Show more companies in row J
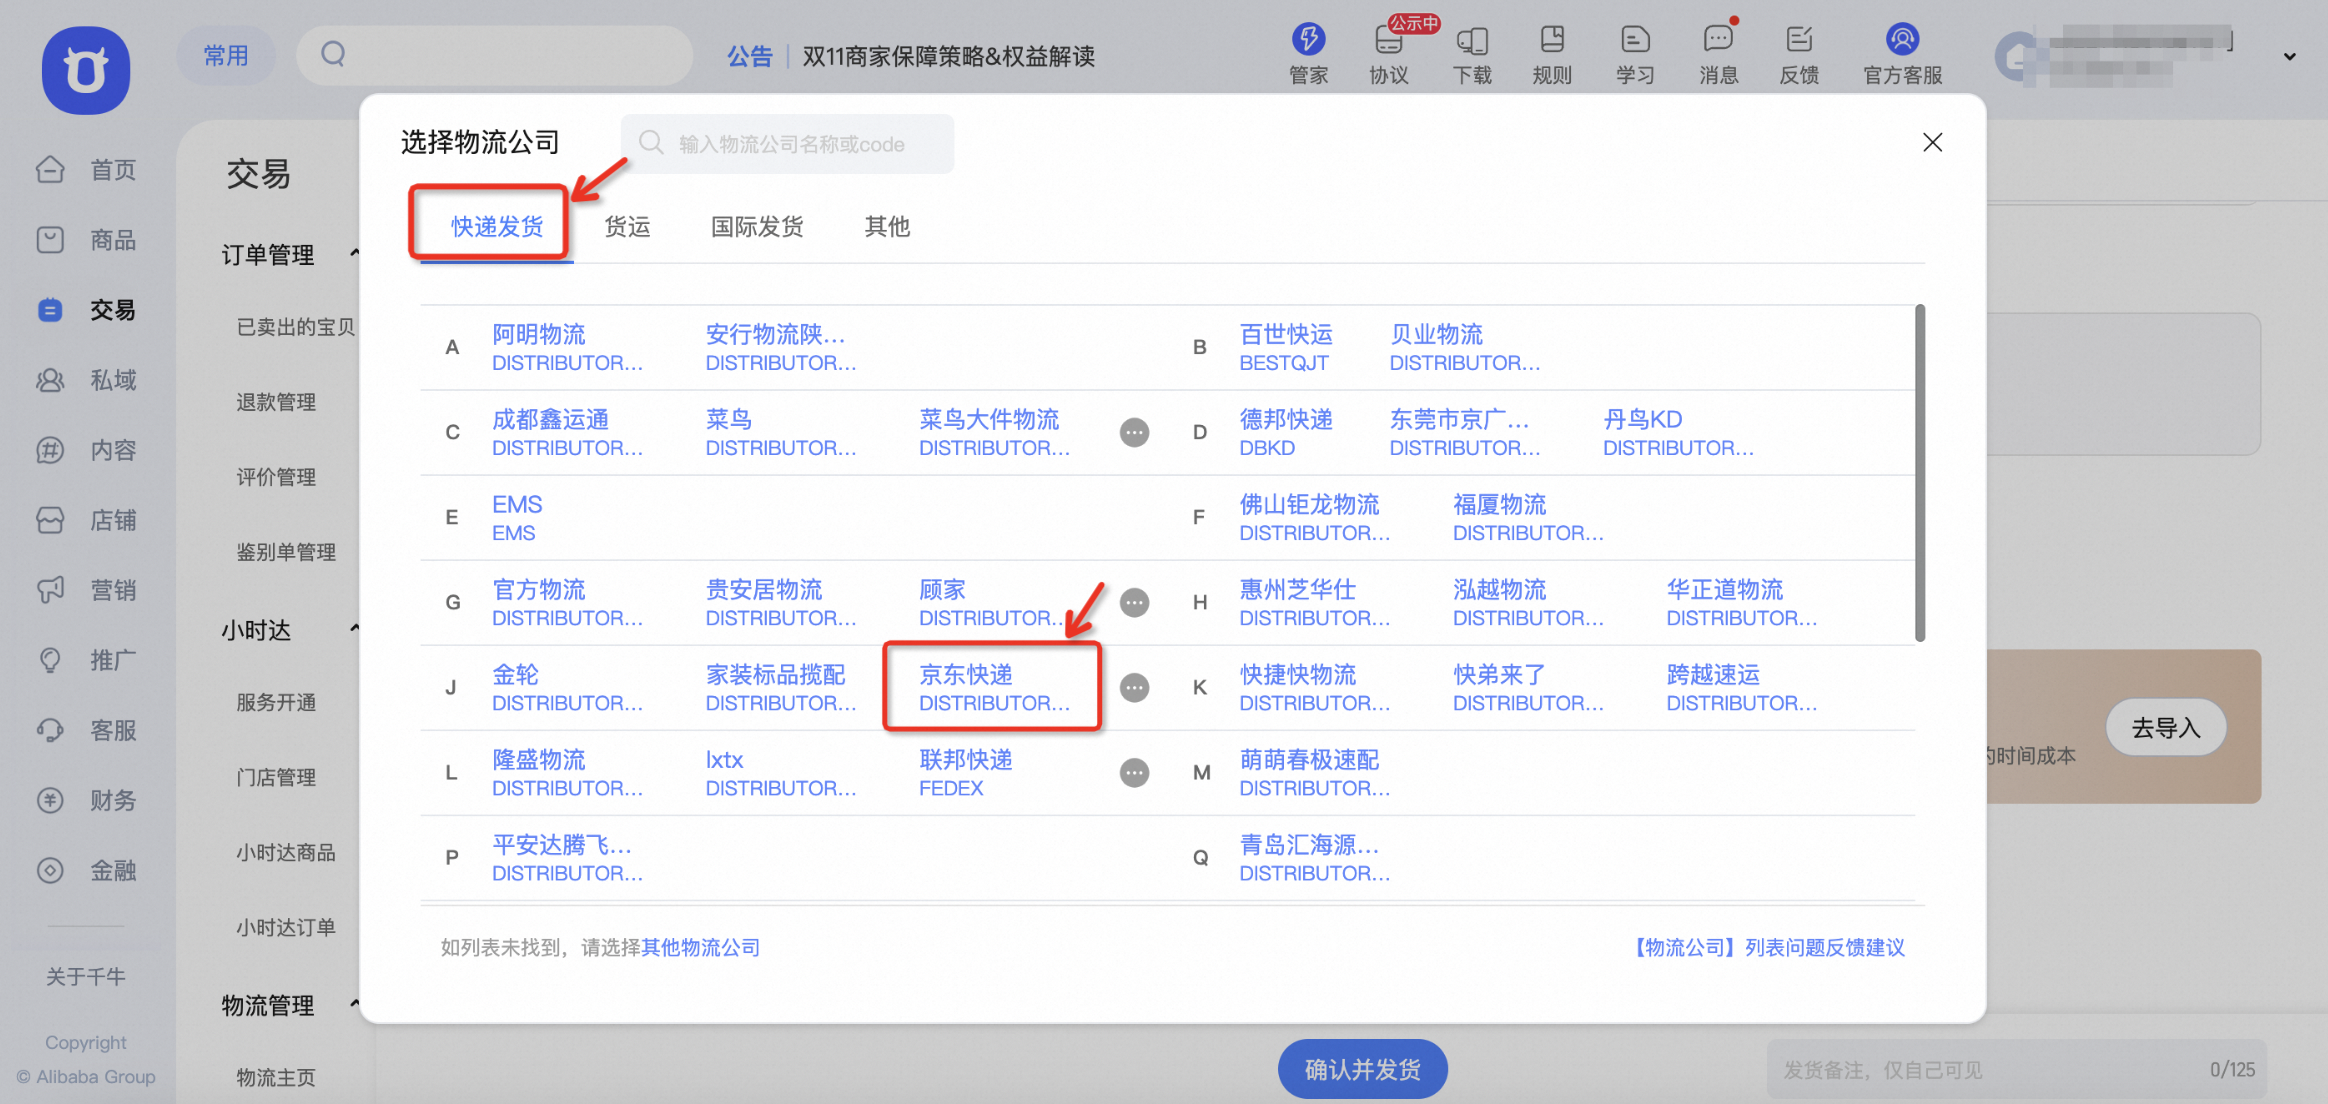 (1134, 687)
